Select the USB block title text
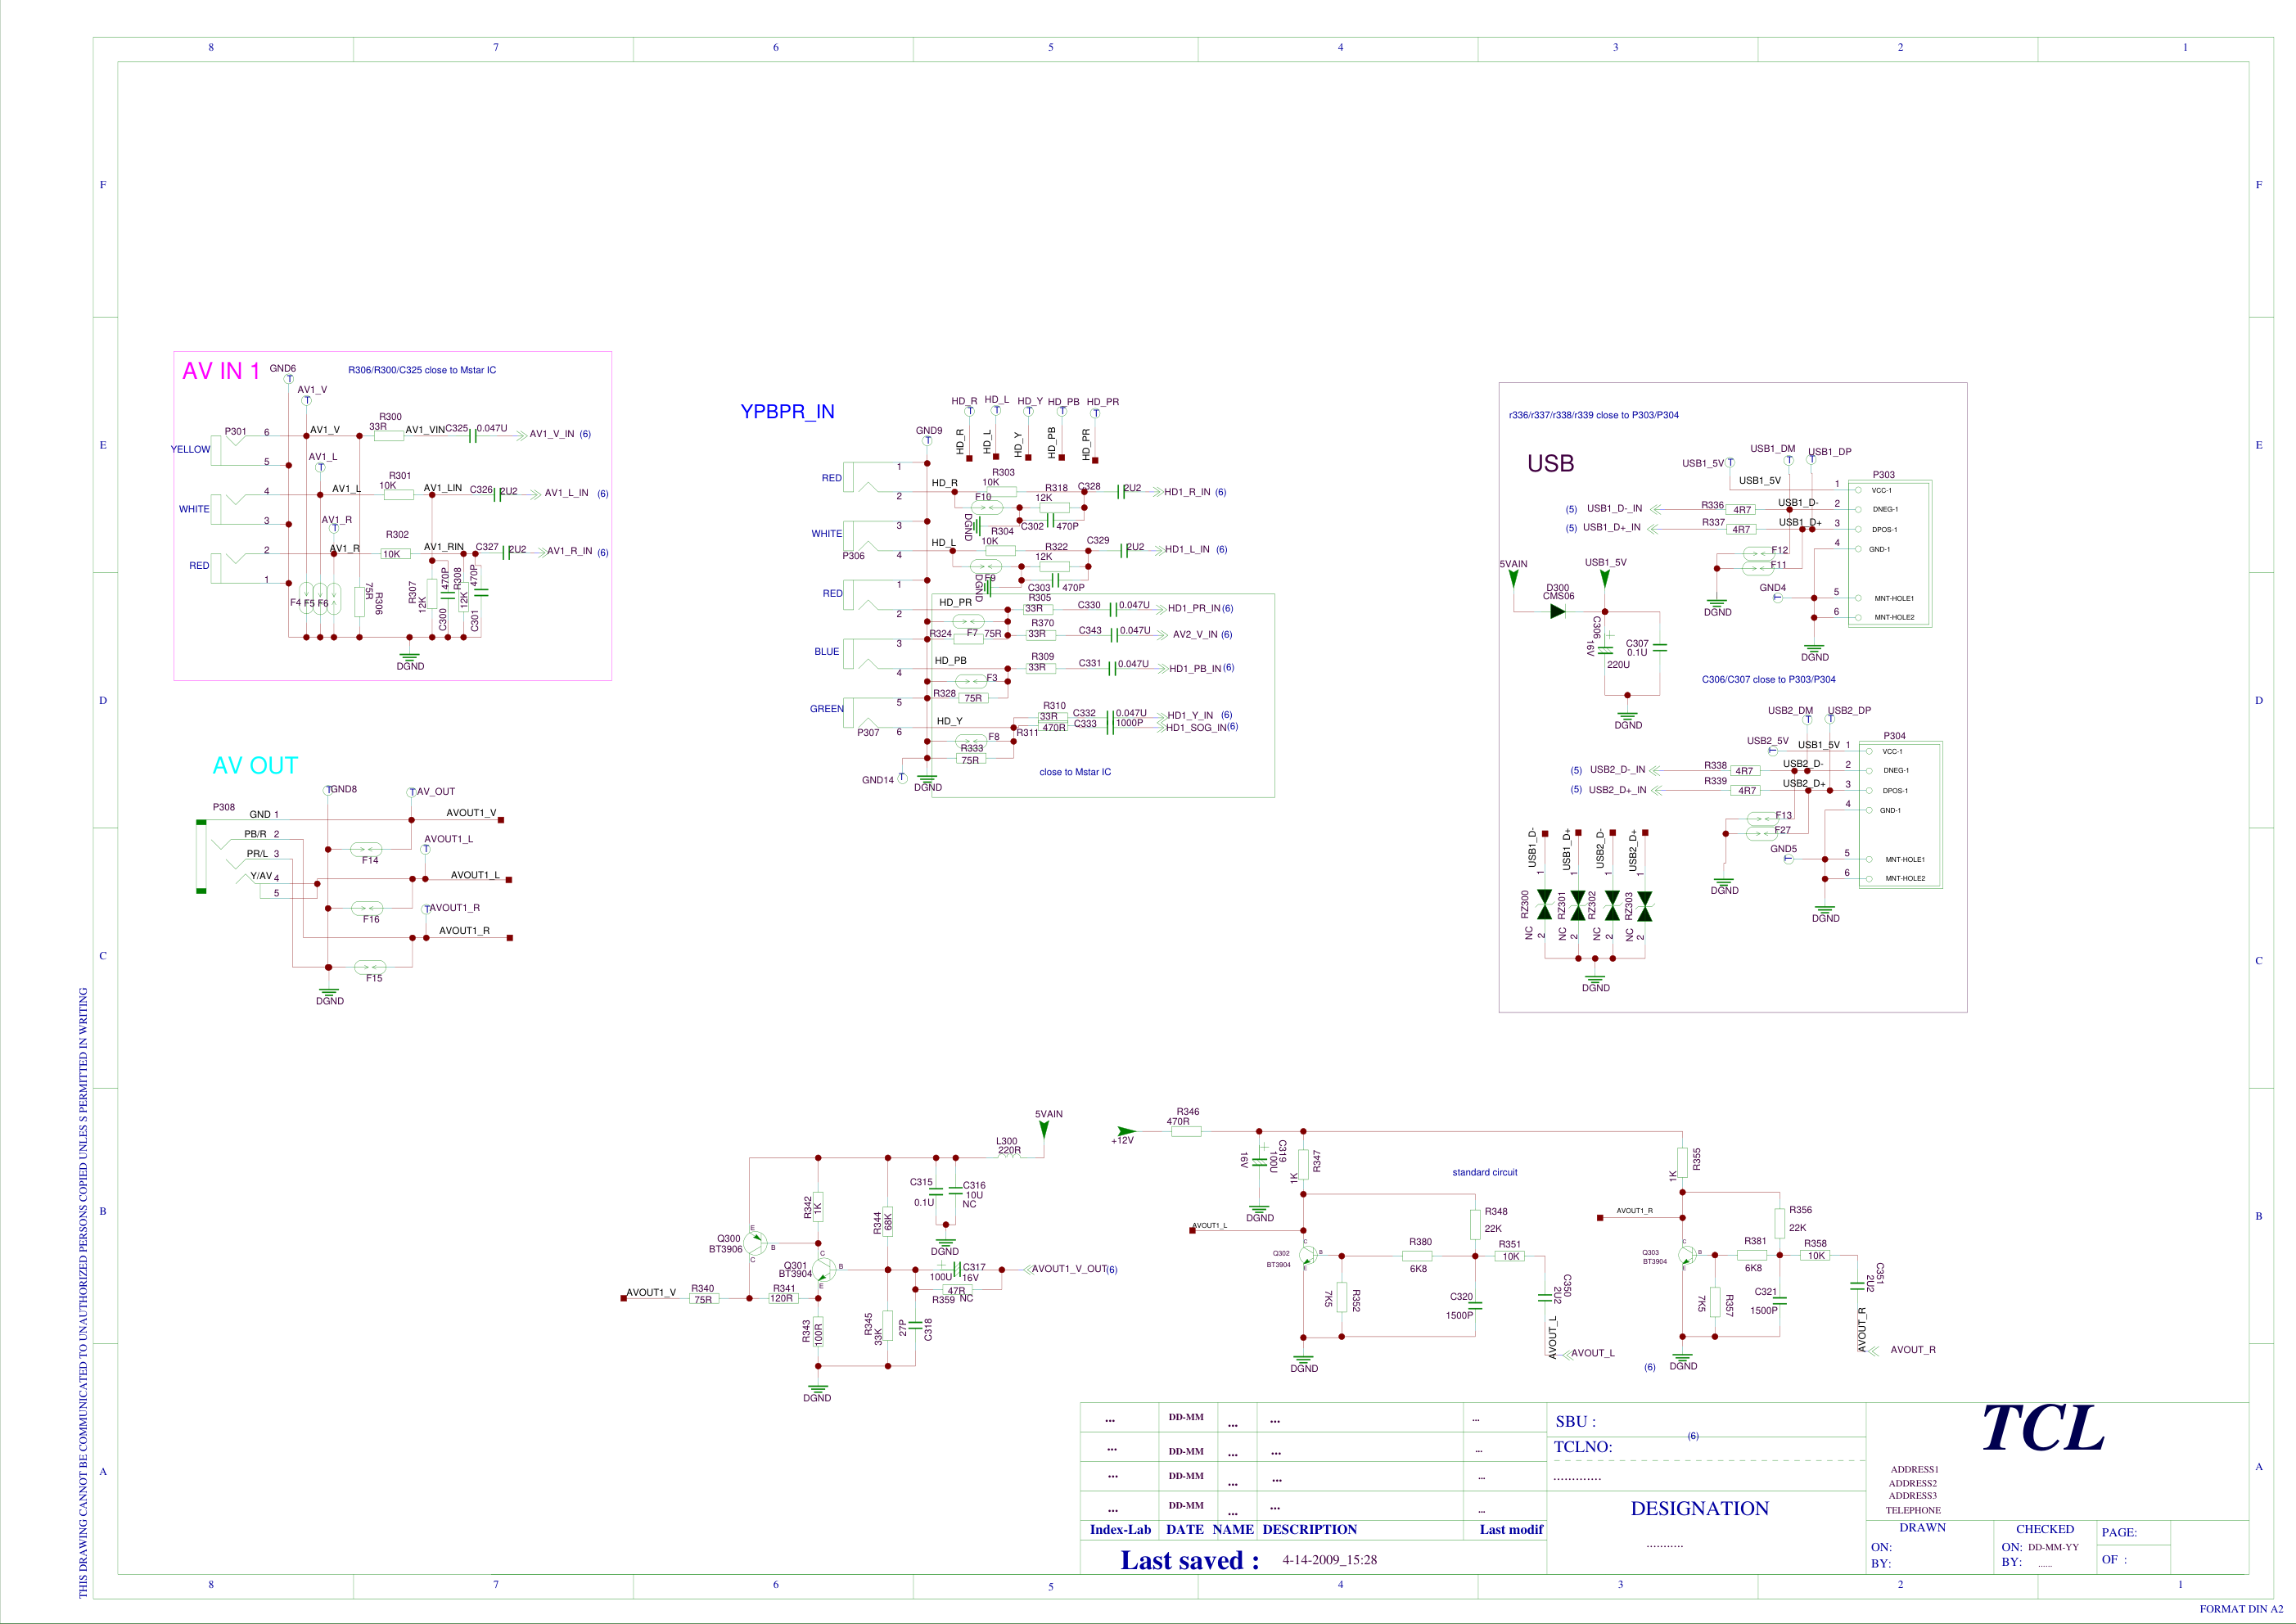This screenshot has width=2296, height=1624. (1550, 463)
